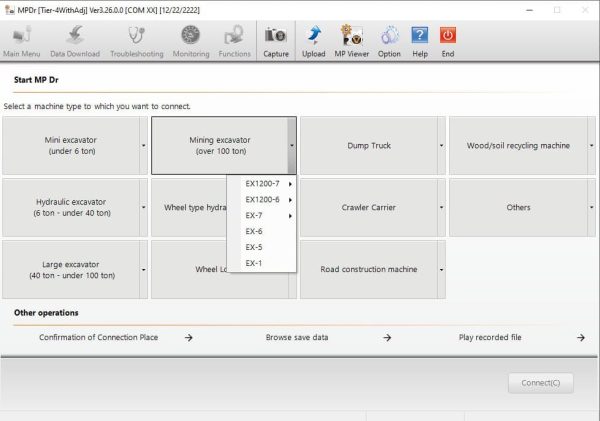Choose EX-6 in the dropdown menu

click(262, 232)
